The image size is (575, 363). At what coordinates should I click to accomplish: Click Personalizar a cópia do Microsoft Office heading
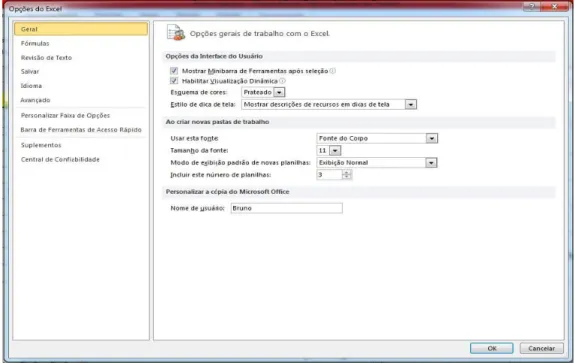pyautogui.click(x=227, y=192)
